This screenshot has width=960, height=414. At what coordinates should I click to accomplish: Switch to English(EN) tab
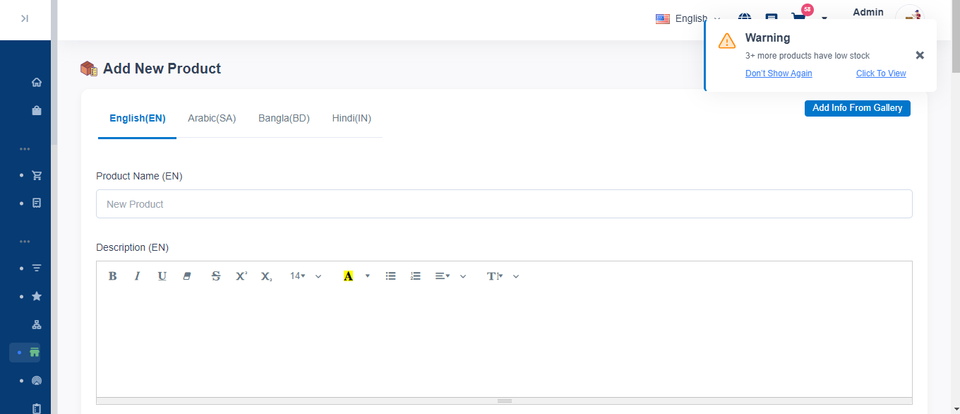(x=137, y=118)
